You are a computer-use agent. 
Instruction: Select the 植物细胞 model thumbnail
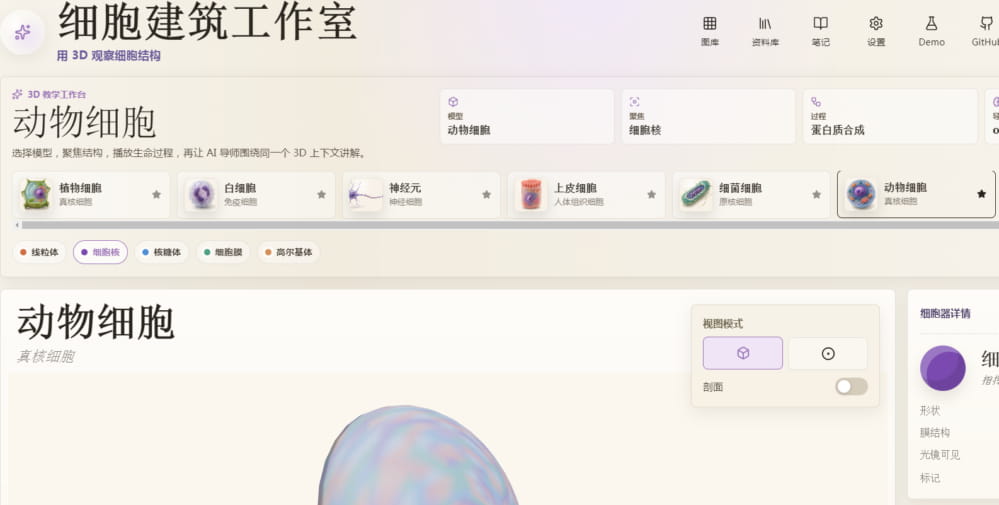pyautogui.click(x=36, y=194)
